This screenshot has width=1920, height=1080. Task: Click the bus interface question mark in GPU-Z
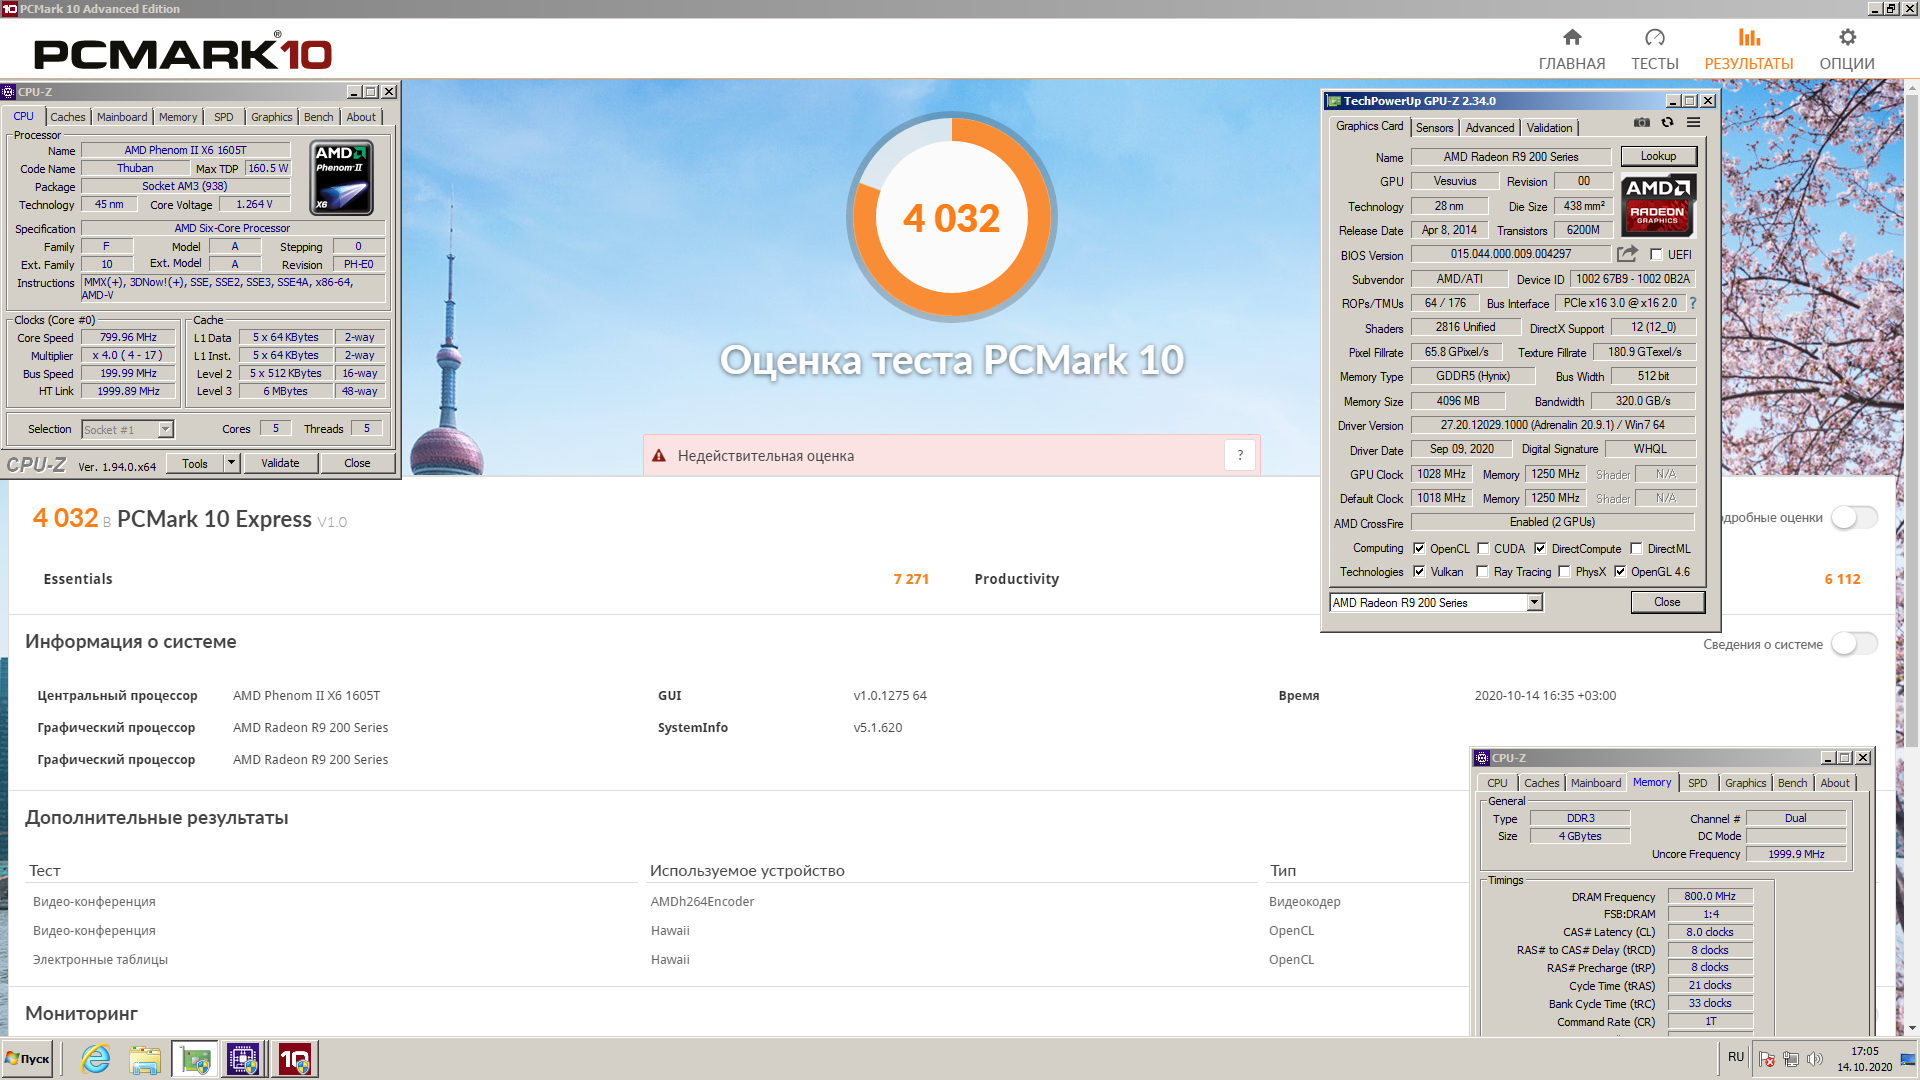point(1693,303)
